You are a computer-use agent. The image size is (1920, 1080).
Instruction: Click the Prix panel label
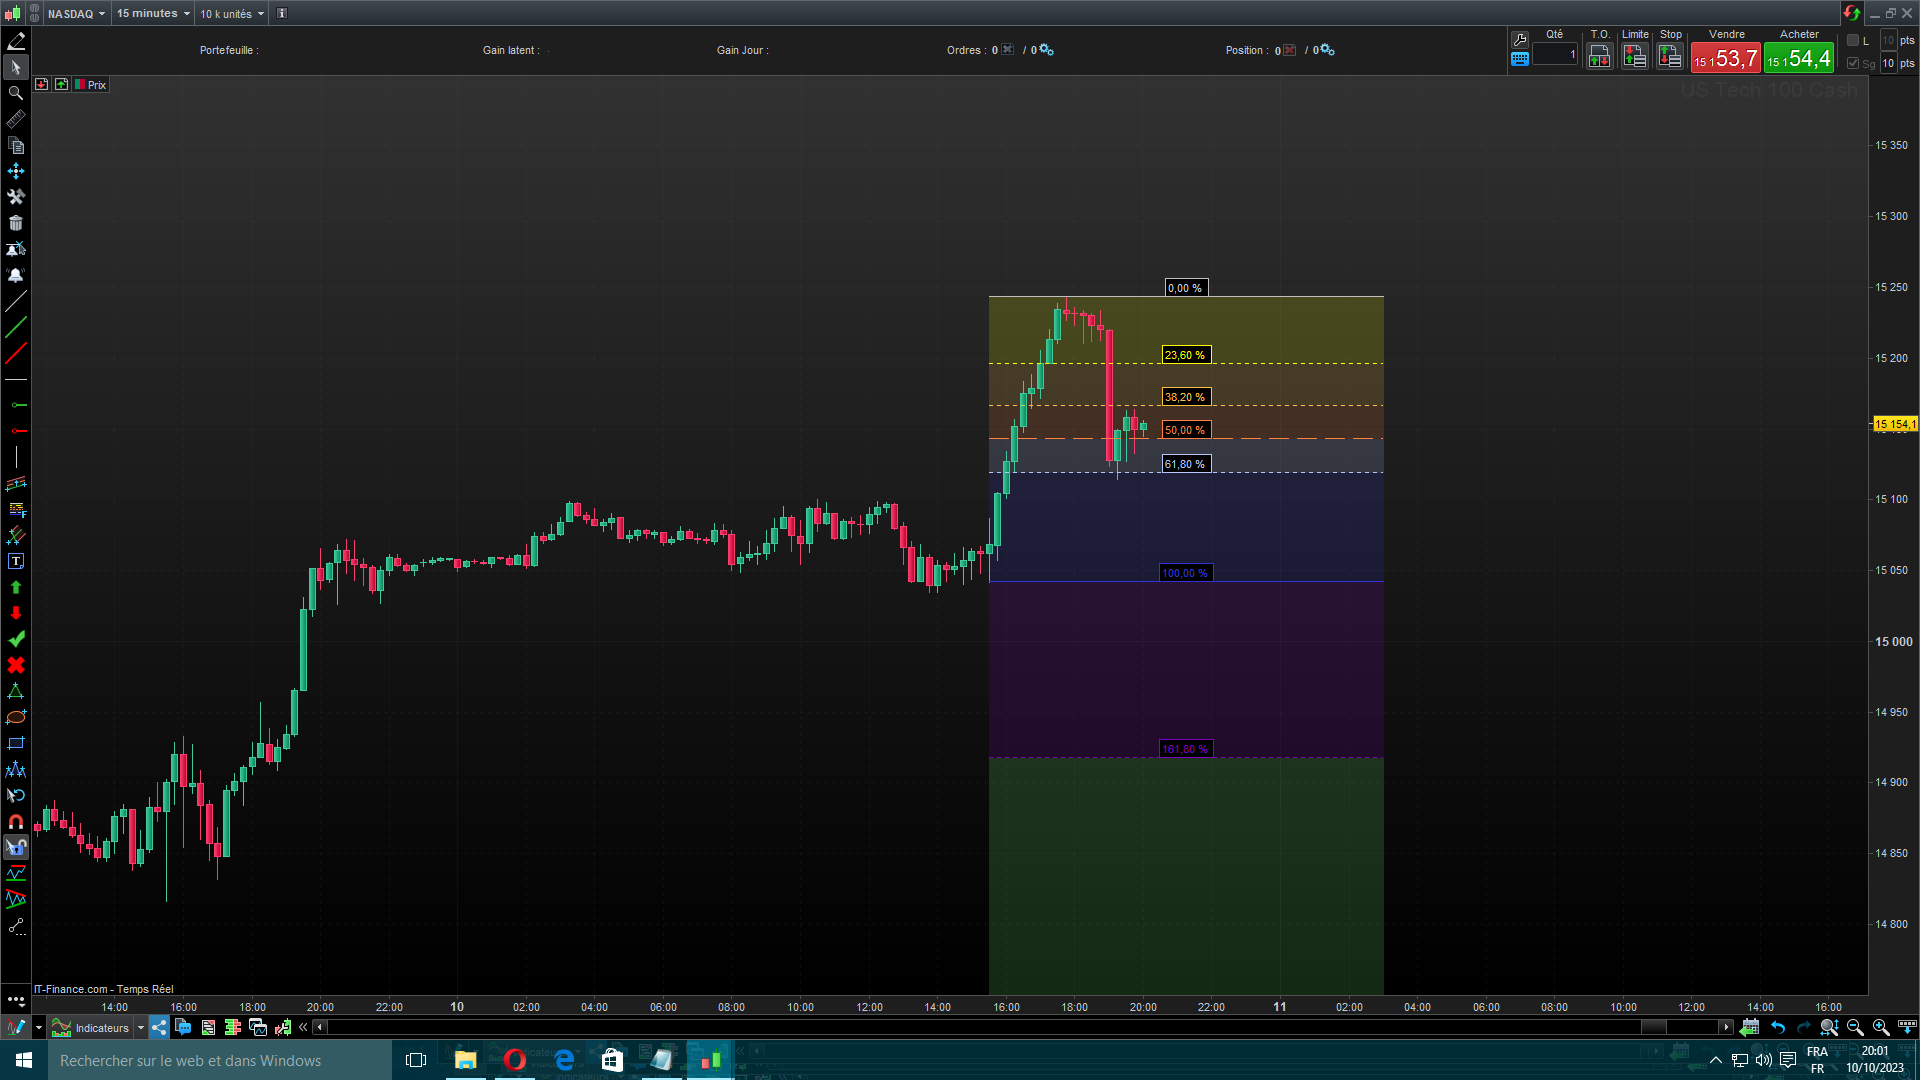point(96,85)
